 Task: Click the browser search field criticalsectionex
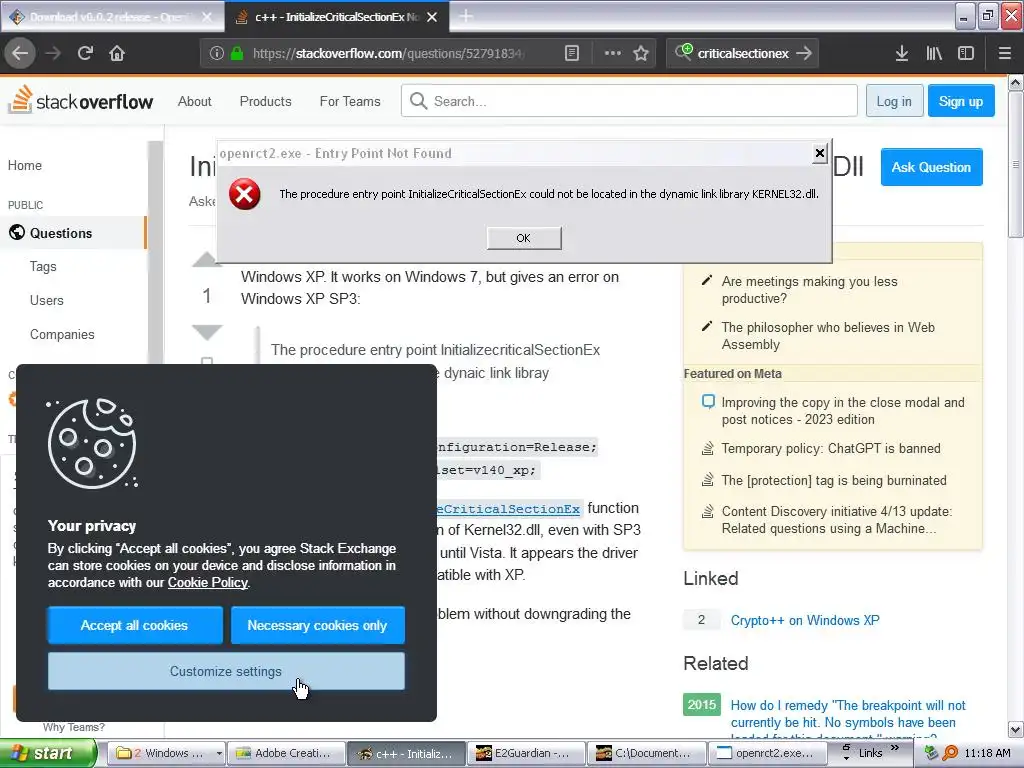[x=743, y=53]
